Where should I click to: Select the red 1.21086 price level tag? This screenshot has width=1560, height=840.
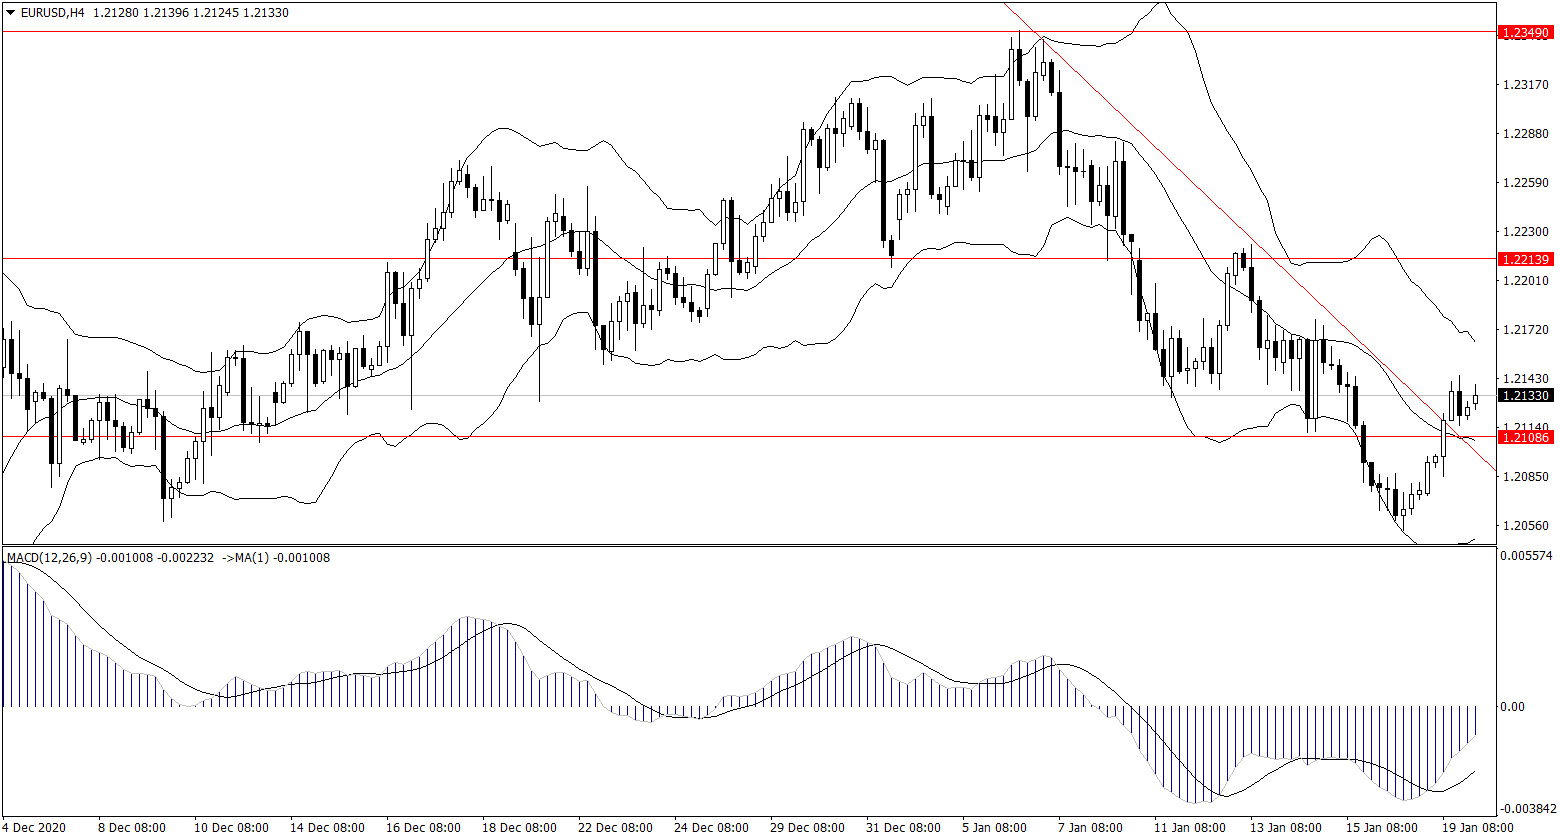pyautogui.click(x=1525, y=437)
